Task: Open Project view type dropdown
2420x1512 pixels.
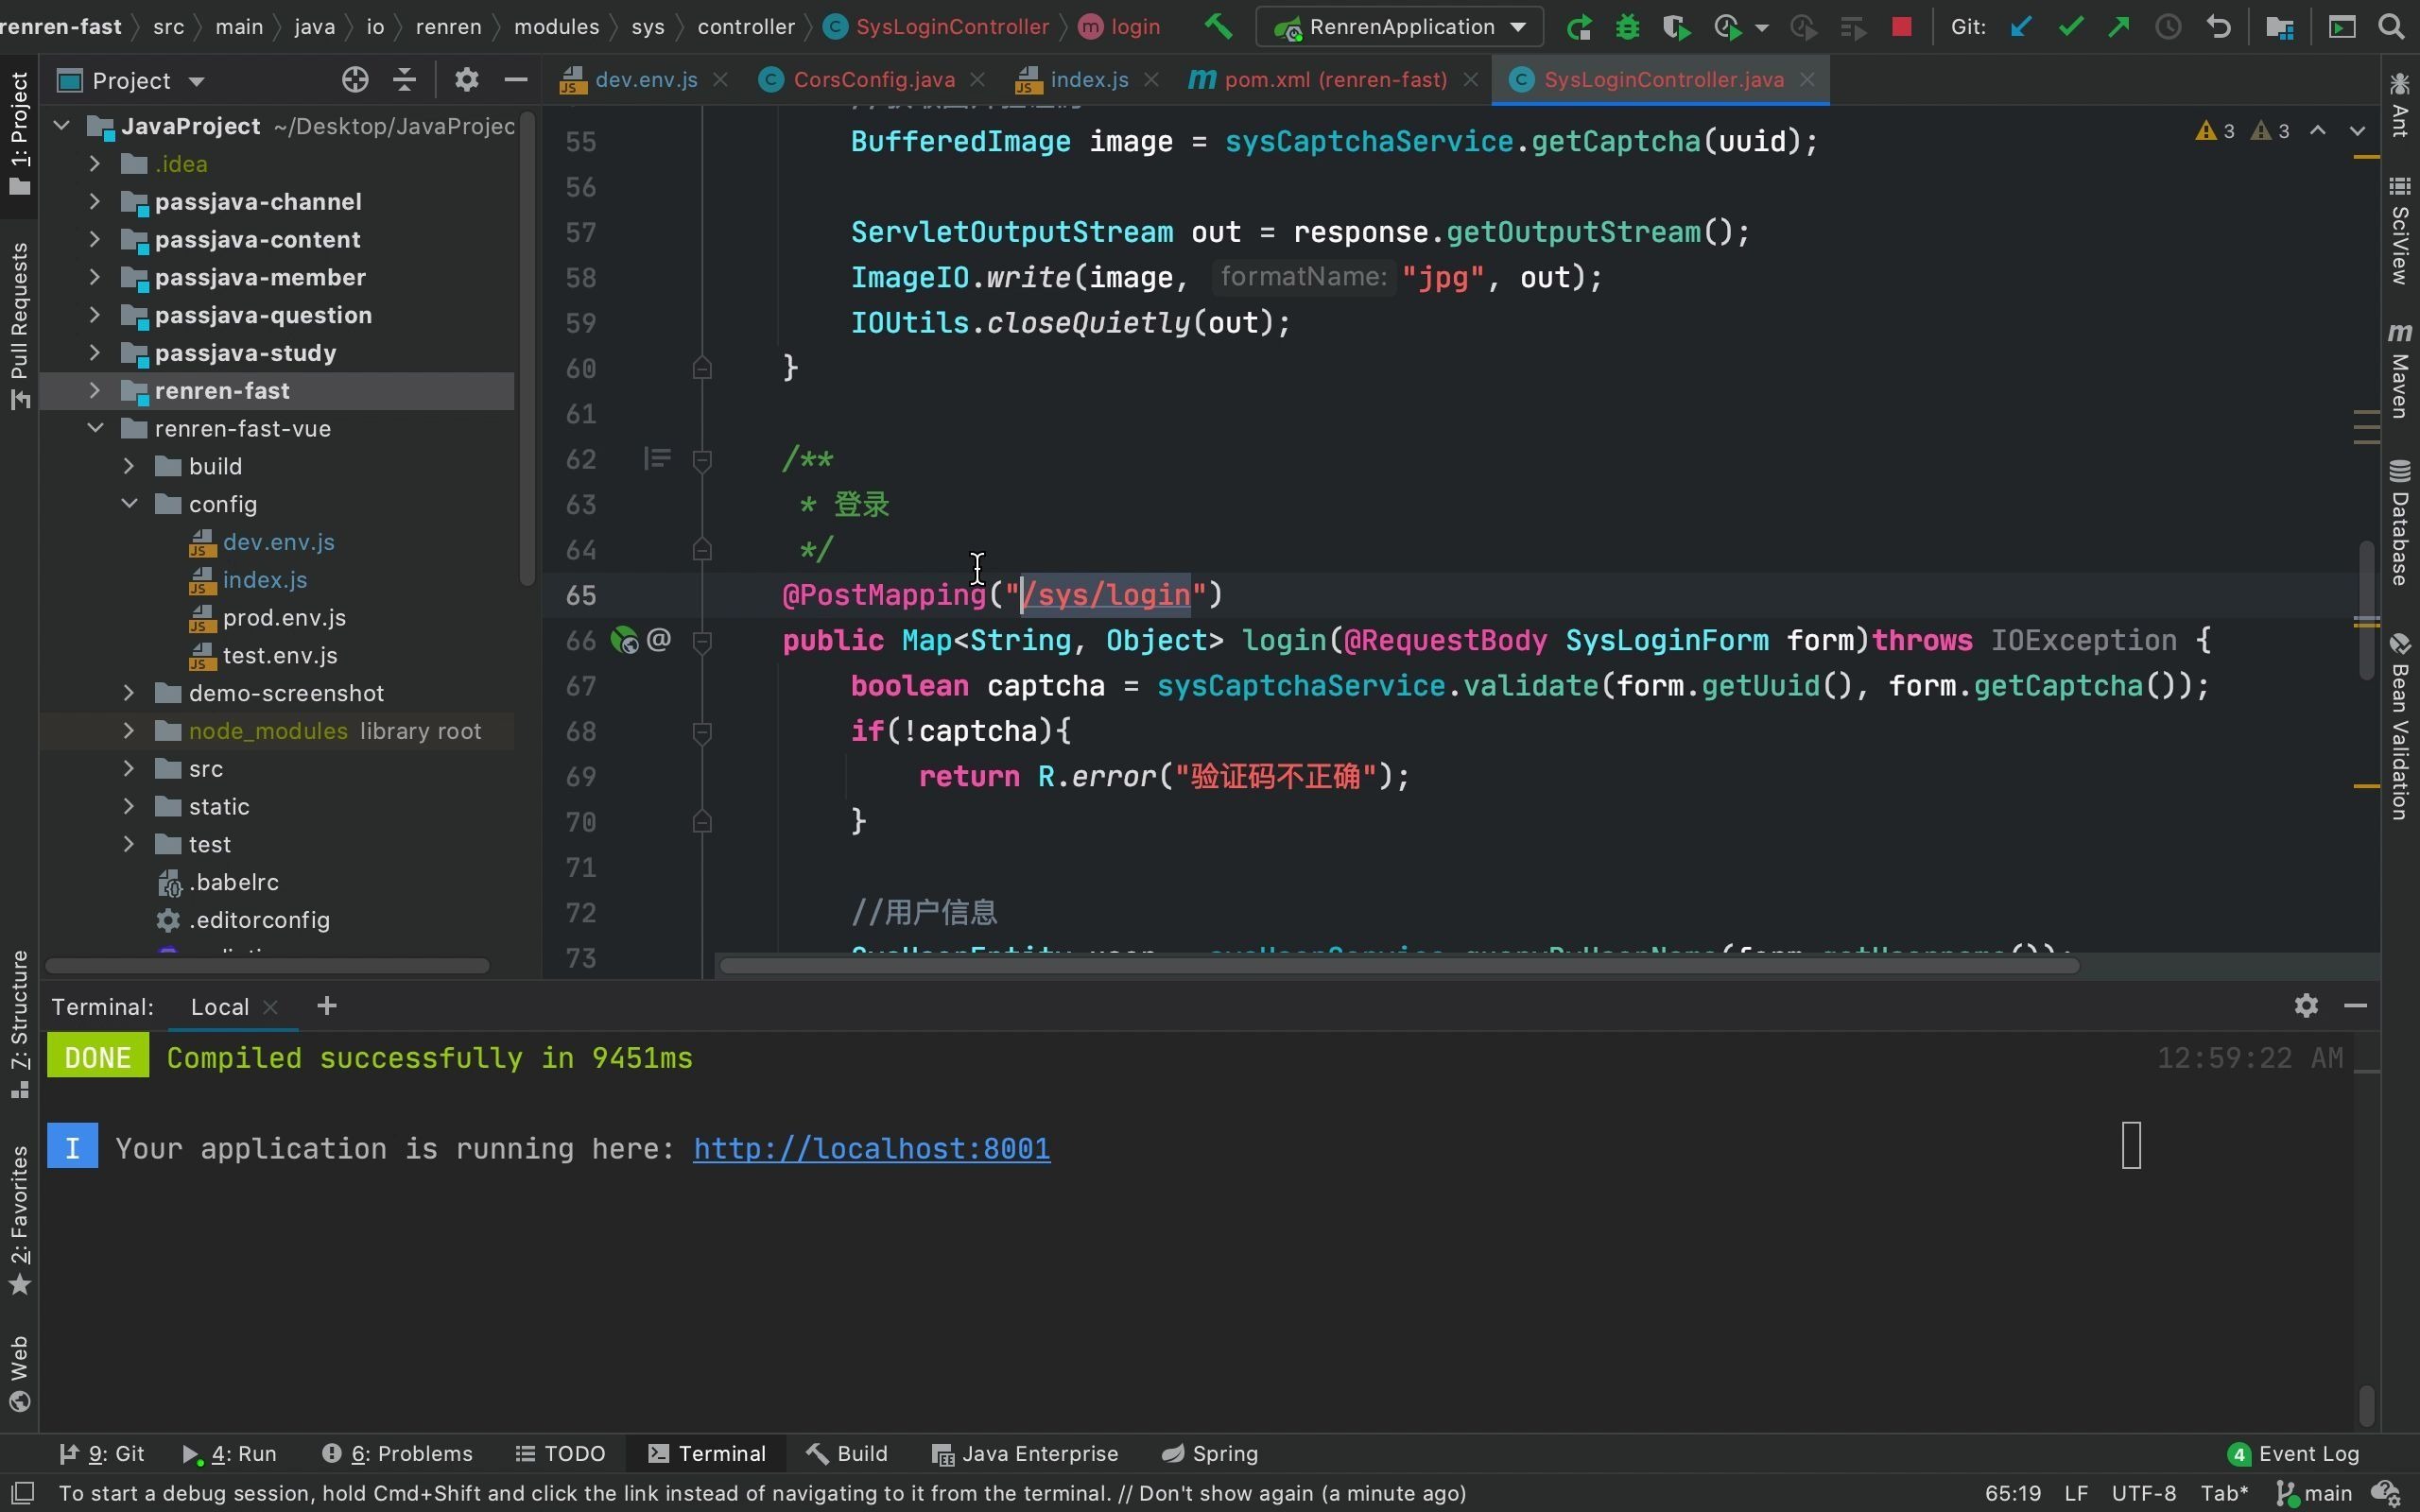Action: point(196,81)
